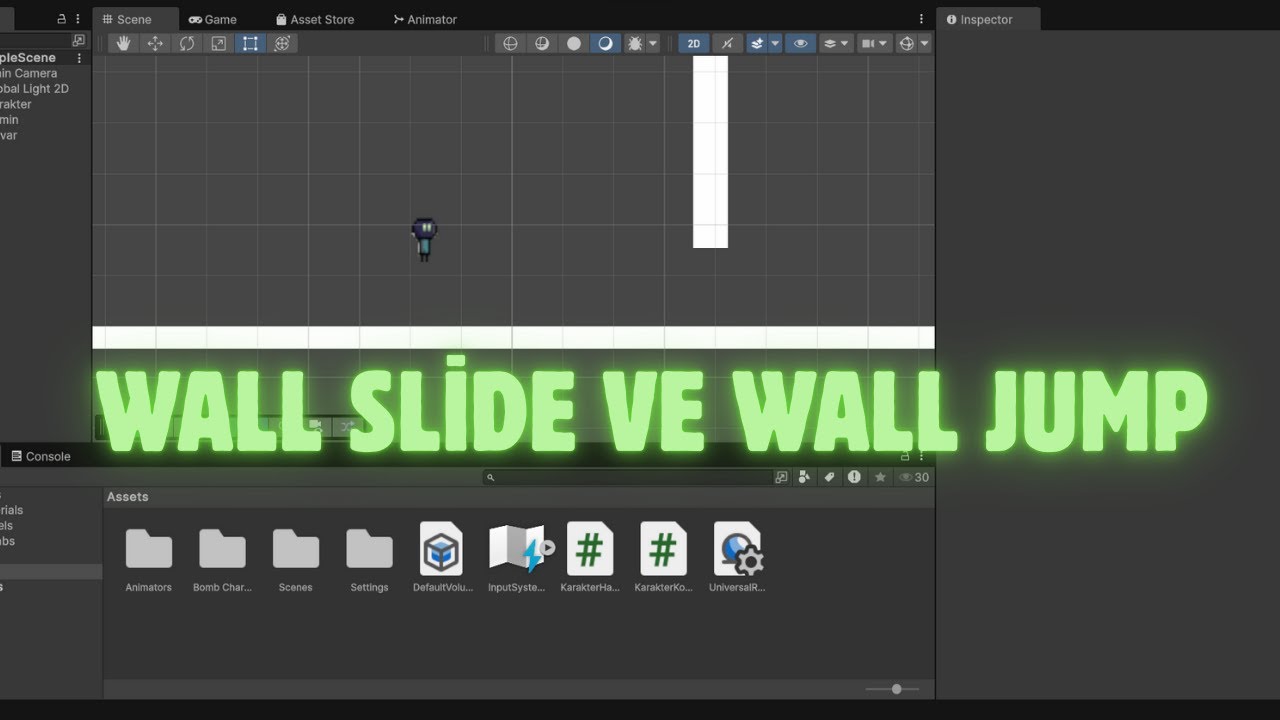Image resolution: width=1280 pixels, height=720 pixels.
Task: Open Hierarchy panel three-dot menu
Action: click(78, 19)
